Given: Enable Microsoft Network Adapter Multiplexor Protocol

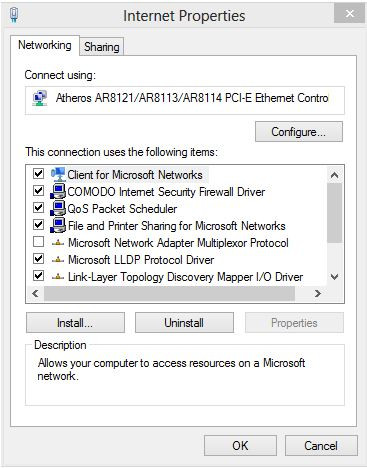Looking at the screenshot, I should (x=39, y=242).
